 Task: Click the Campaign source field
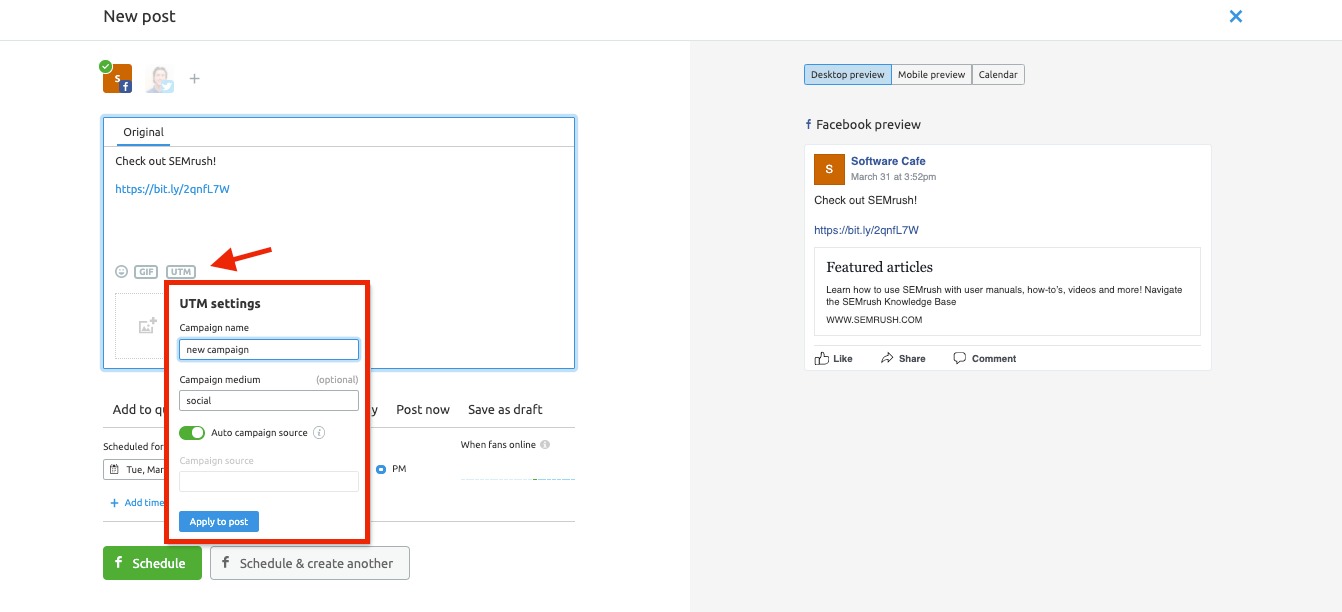pyautogui.click(x=269, y=481)
